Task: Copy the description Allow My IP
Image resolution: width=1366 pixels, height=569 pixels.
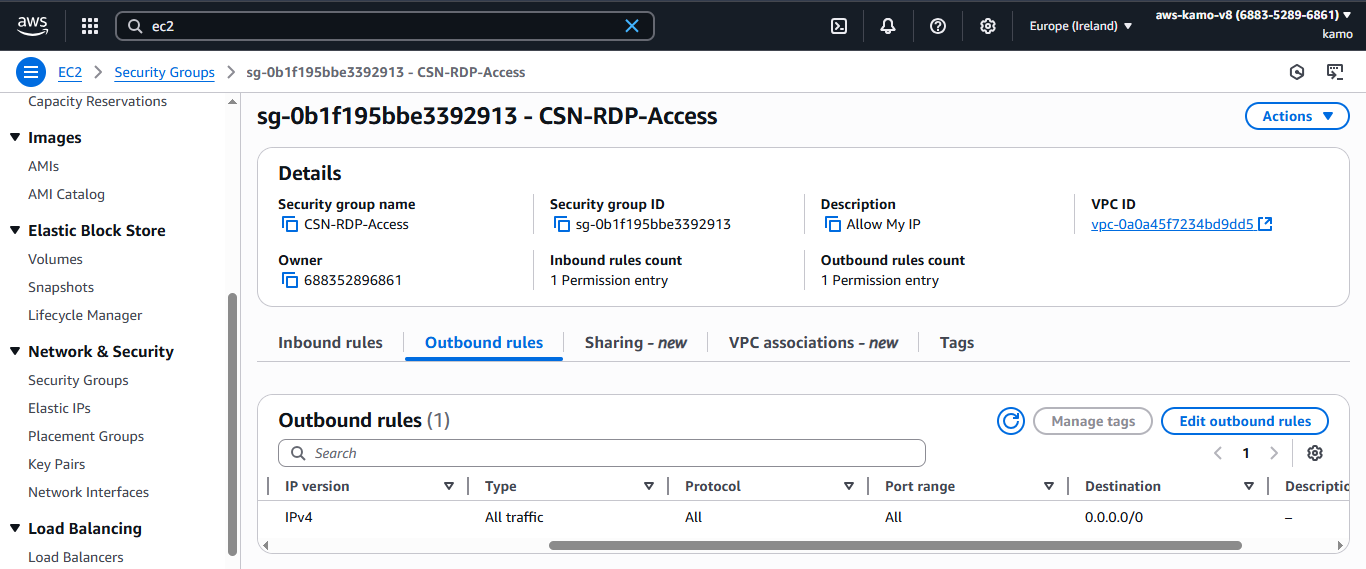Action: tap(833, 224)
